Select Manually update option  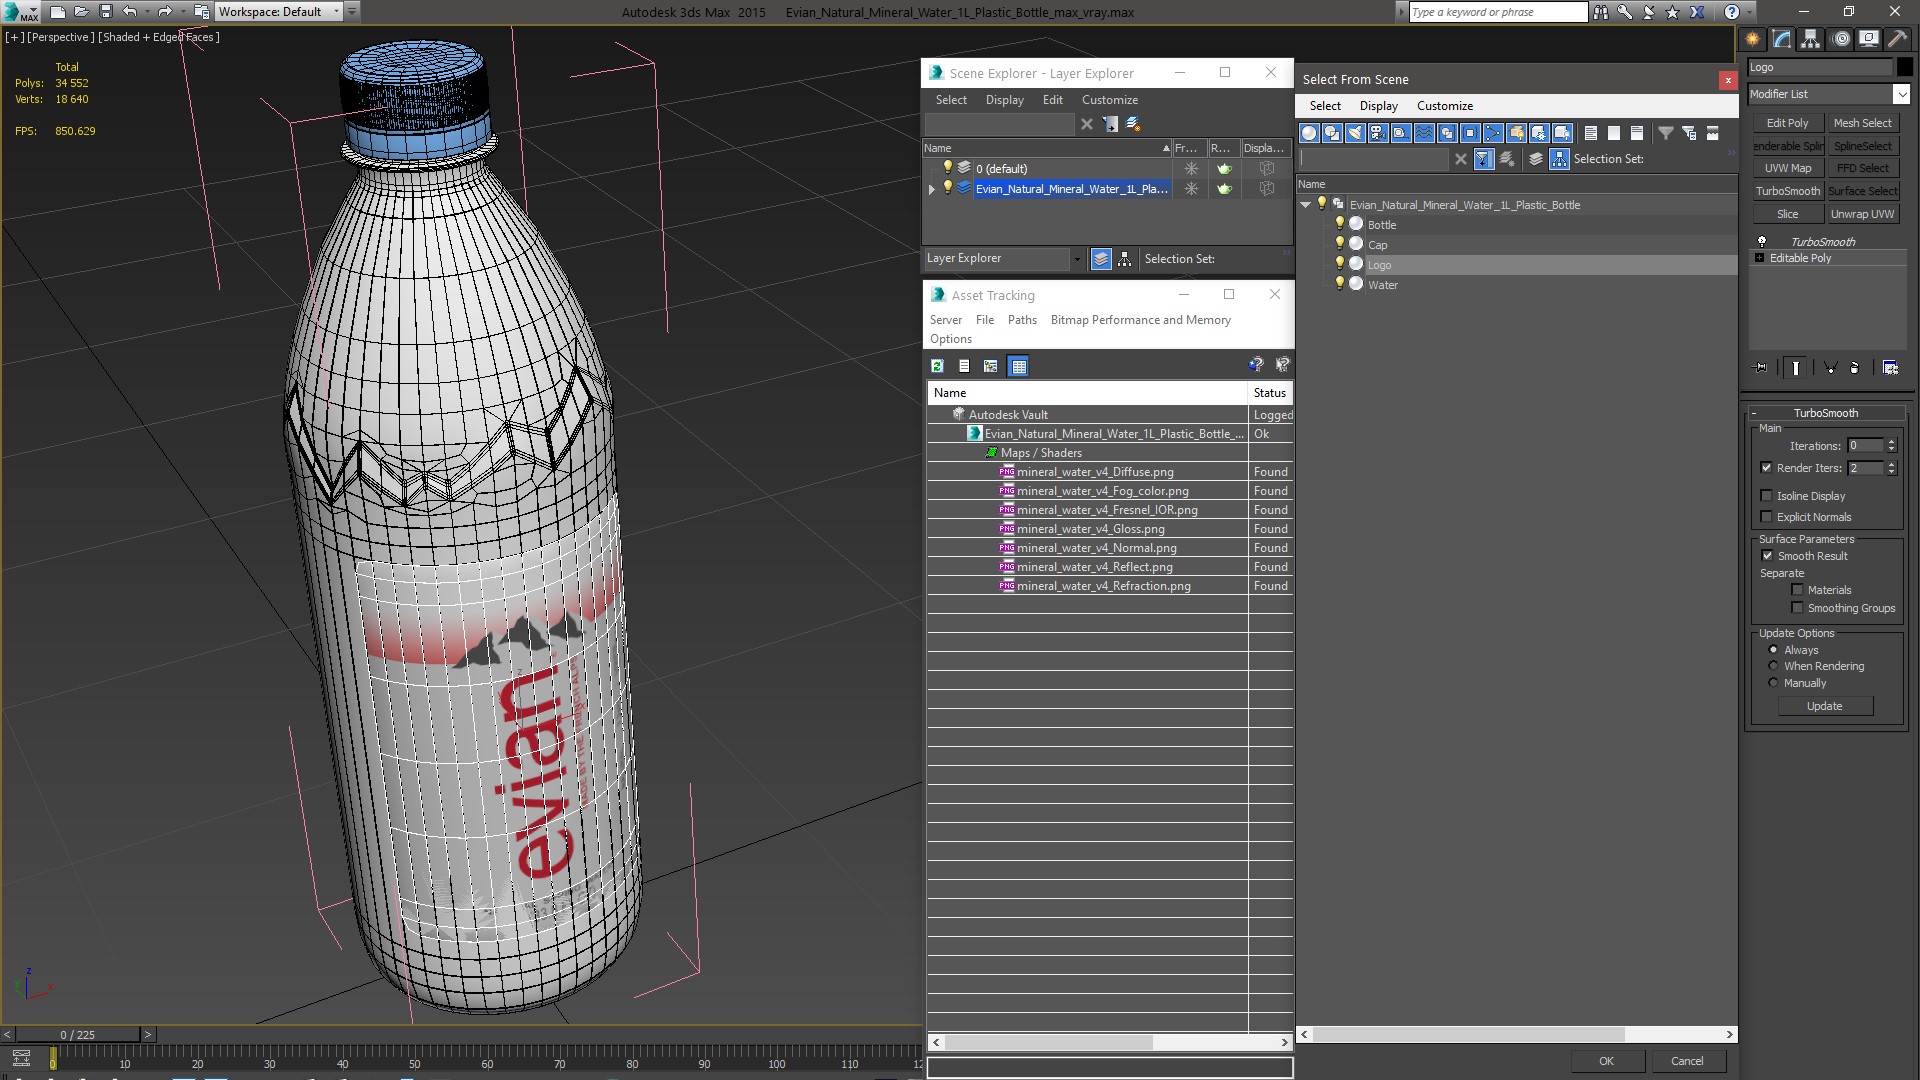click(x=1773, y=683)
